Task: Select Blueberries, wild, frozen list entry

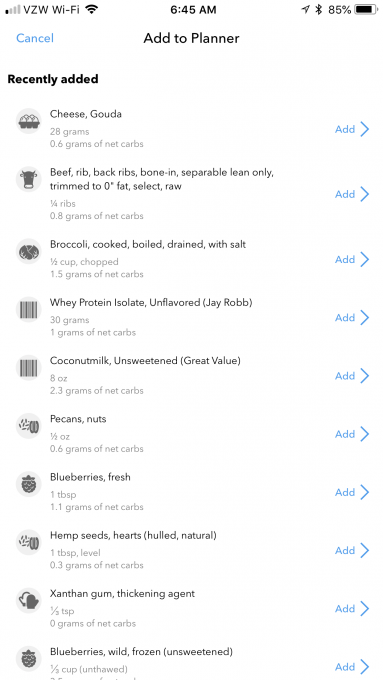Action: pyautogui.click(x=191, y=664)
